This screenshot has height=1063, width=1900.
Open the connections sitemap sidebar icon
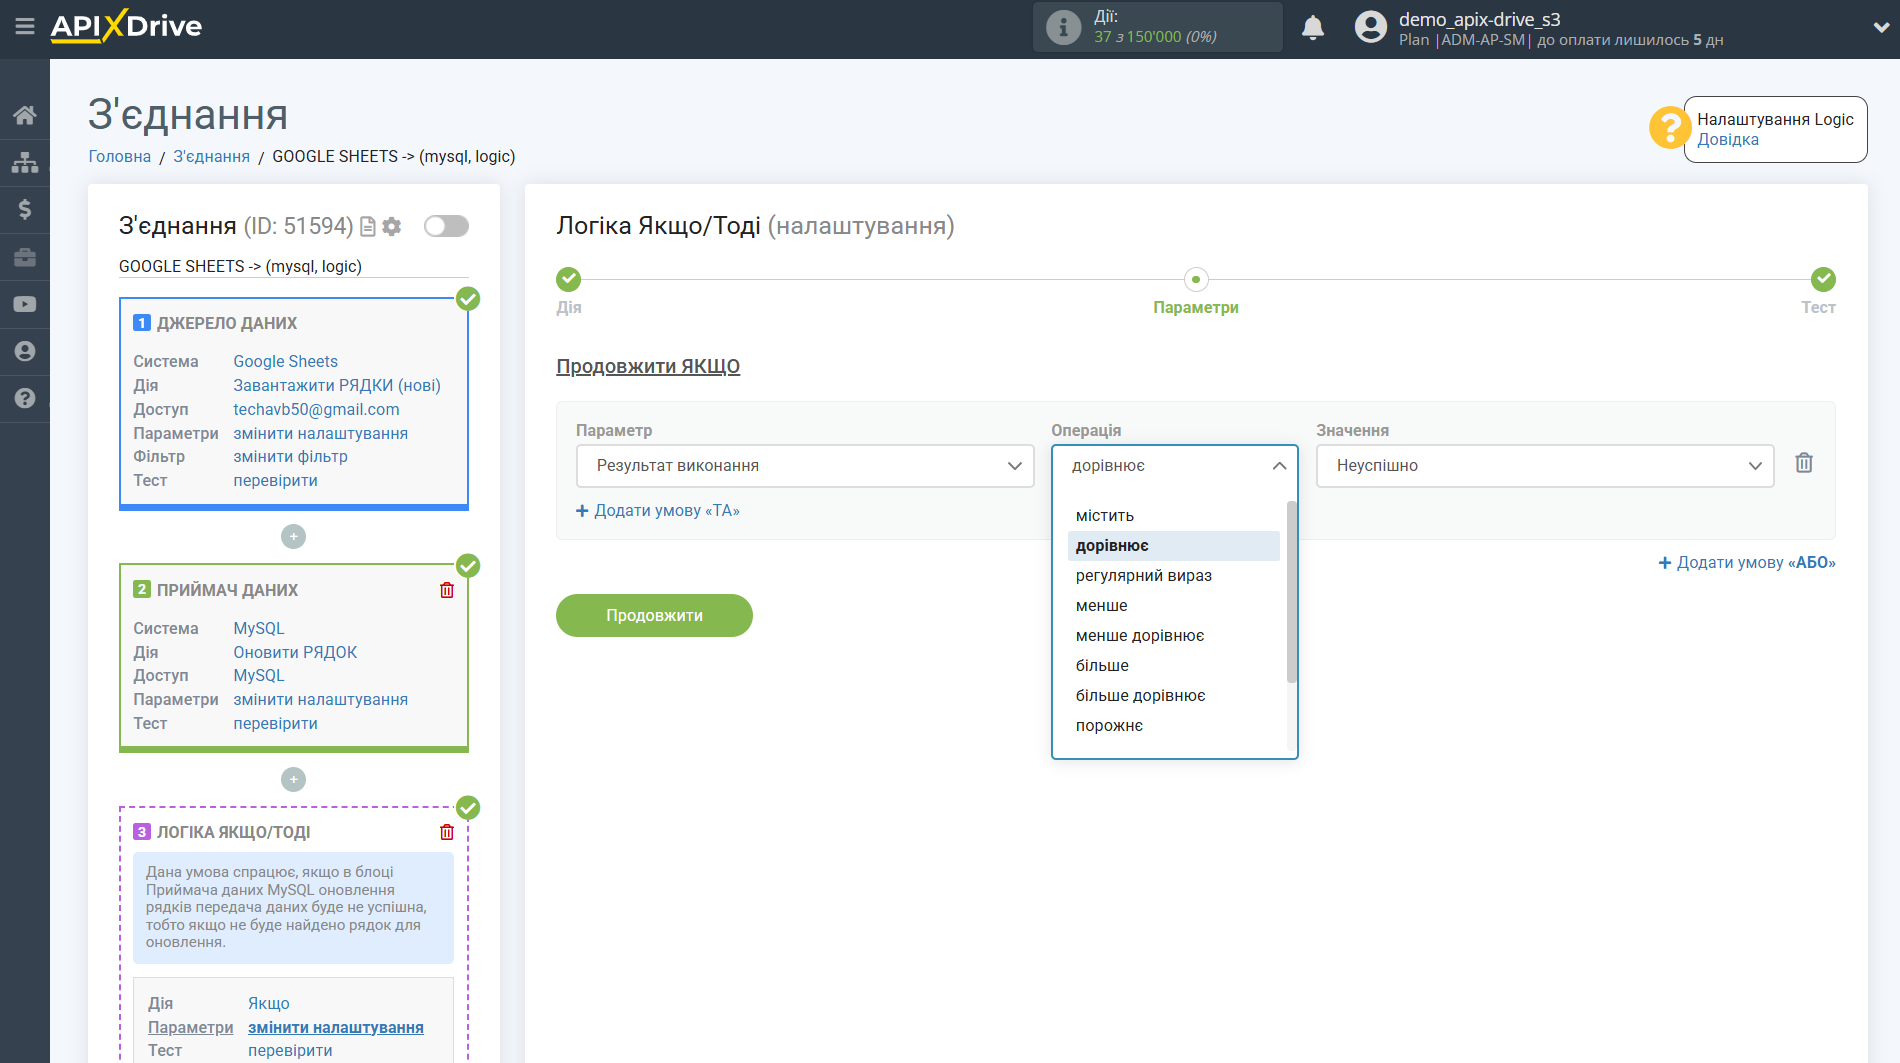25,162
